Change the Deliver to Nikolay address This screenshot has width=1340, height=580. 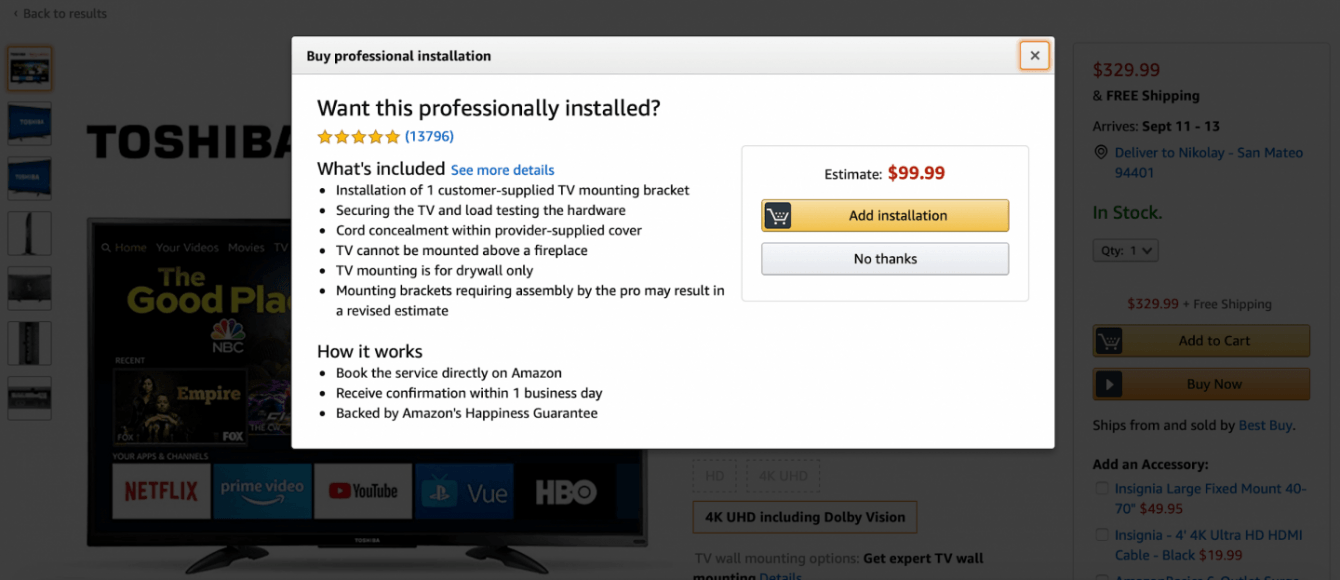1208,153
